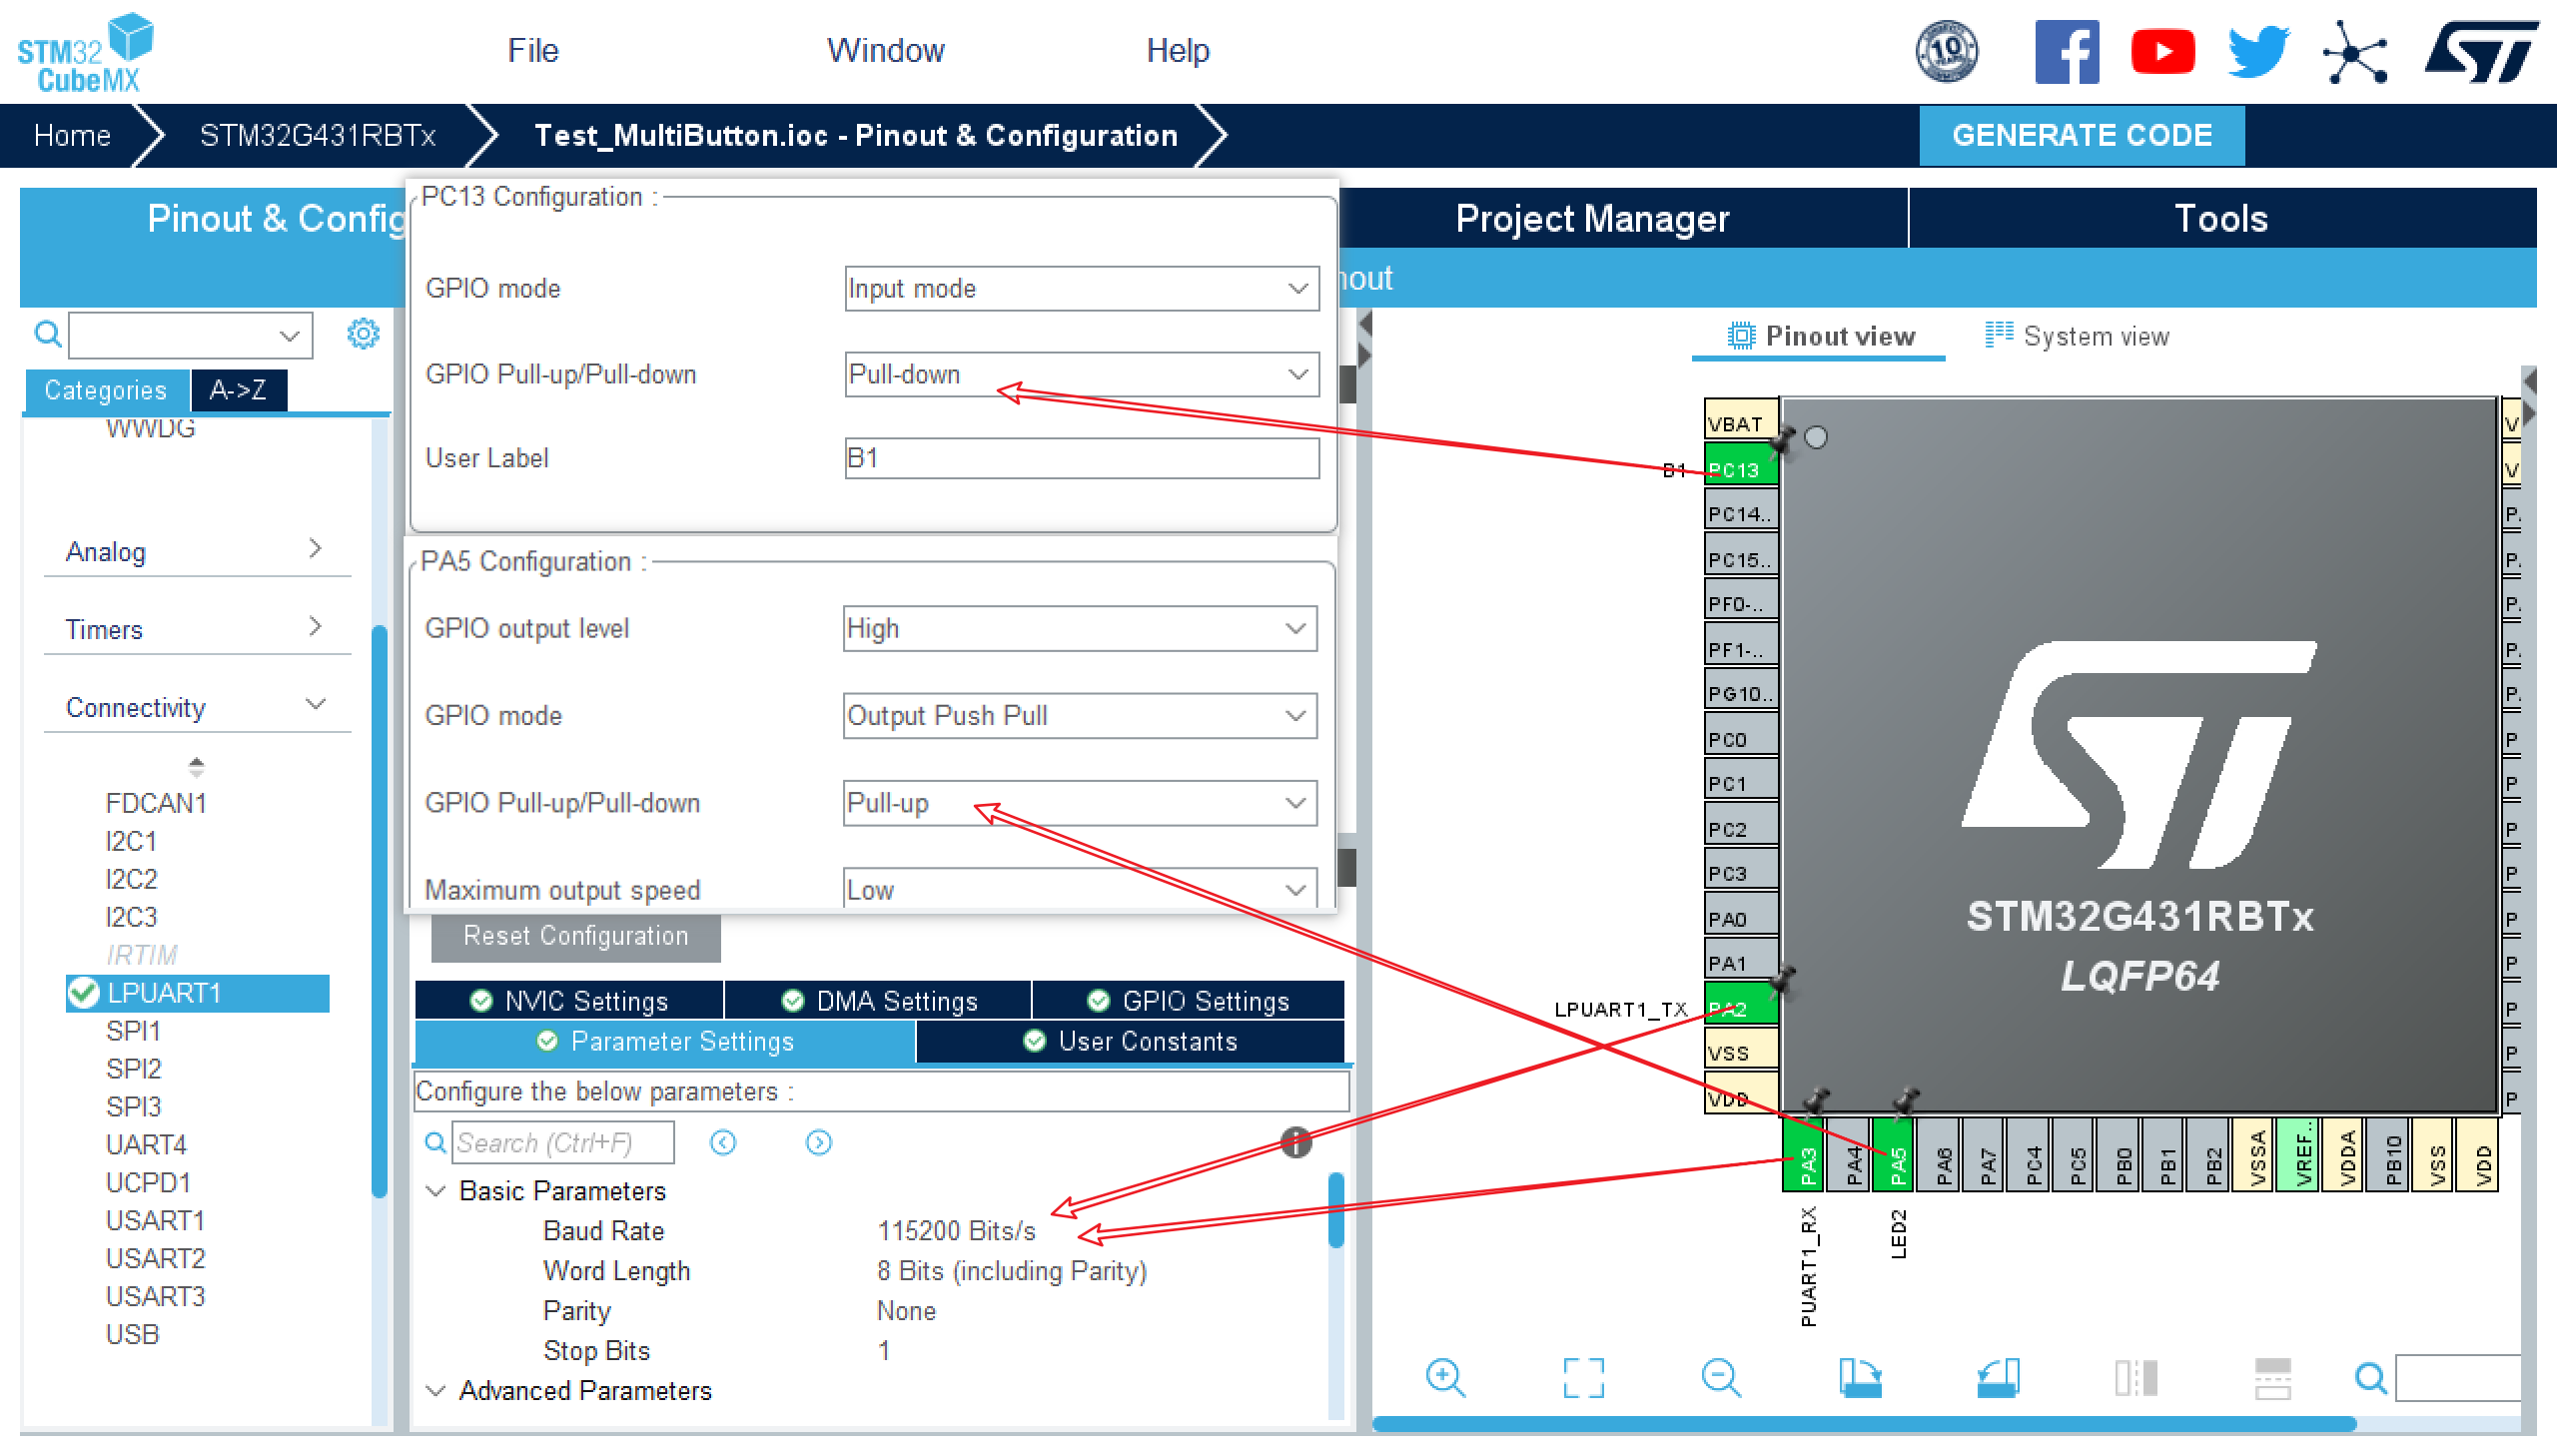
Task: Click the ST community network icon
Action: 2355,52
